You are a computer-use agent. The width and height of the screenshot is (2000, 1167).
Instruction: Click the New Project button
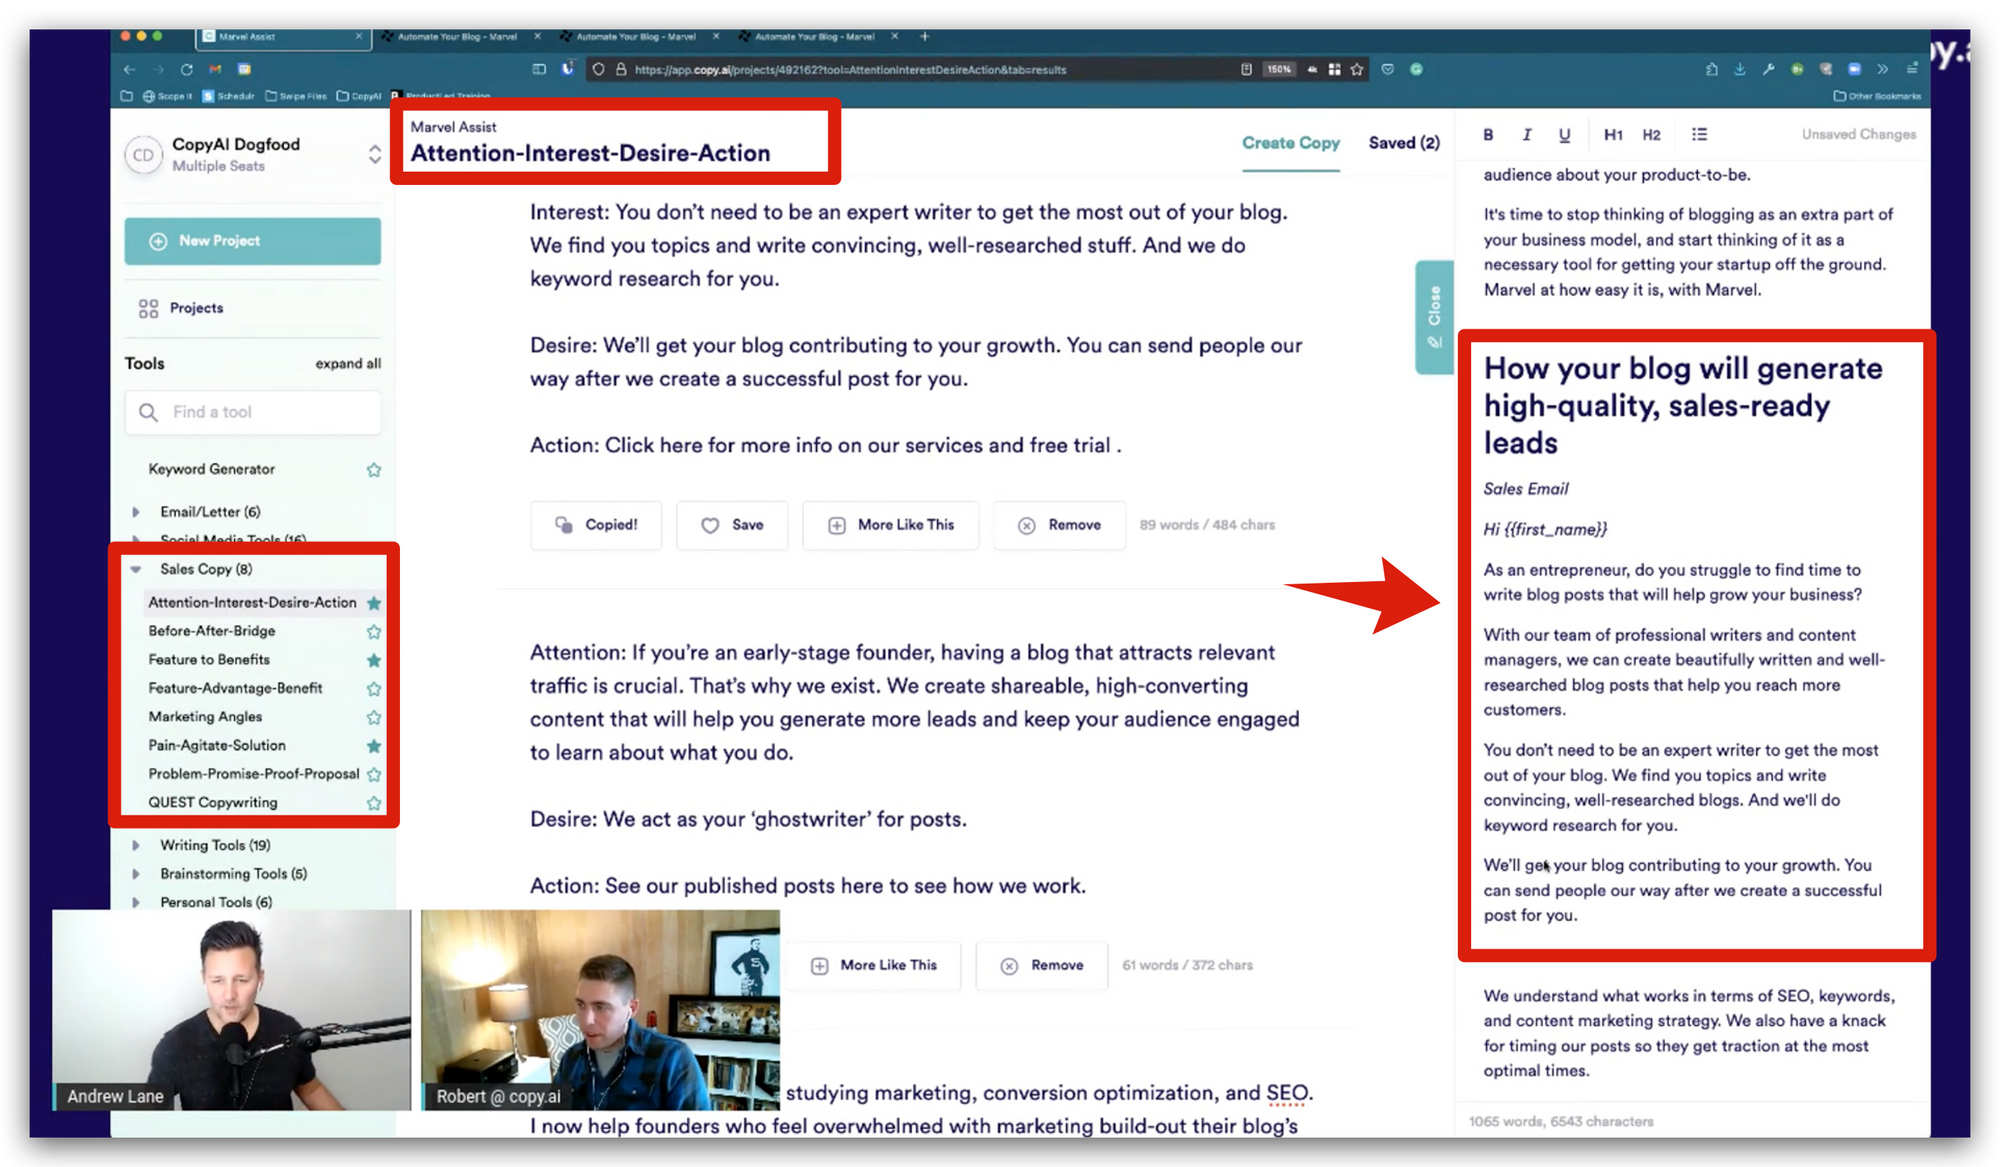coord(252,241)
